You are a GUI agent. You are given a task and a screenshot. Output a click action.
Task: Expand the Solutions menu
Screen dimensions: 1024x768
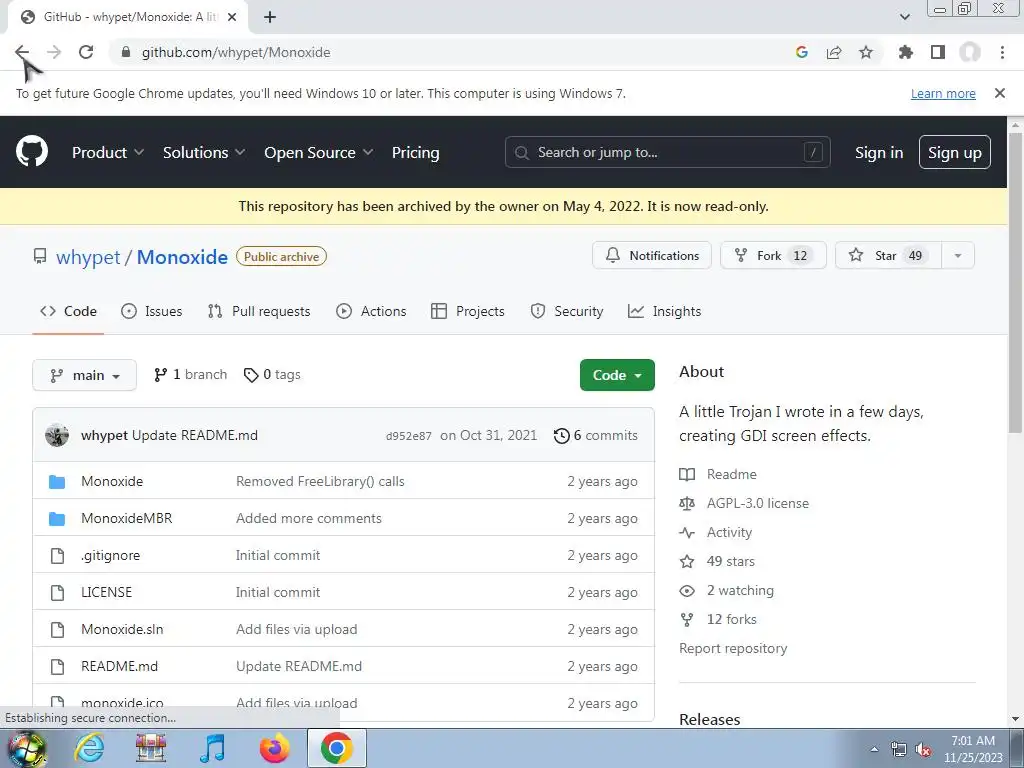tap(204, 152)
